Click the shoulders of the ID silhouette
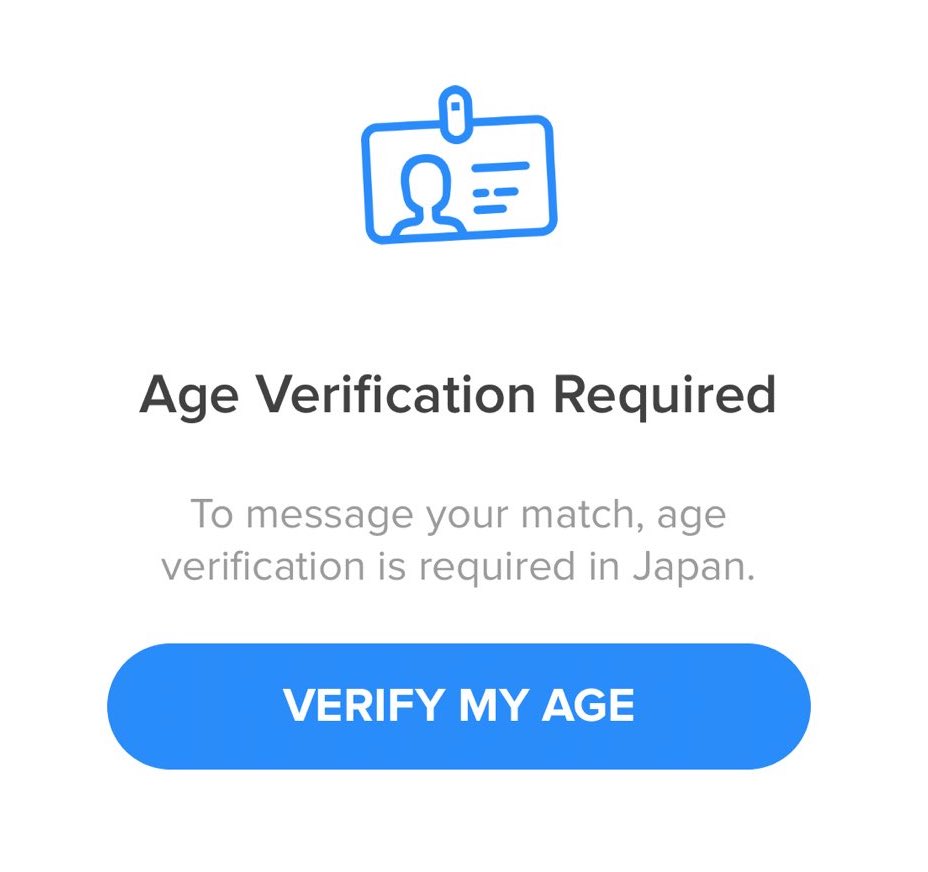Screen dimensions: 928x872 click(427, 222)
